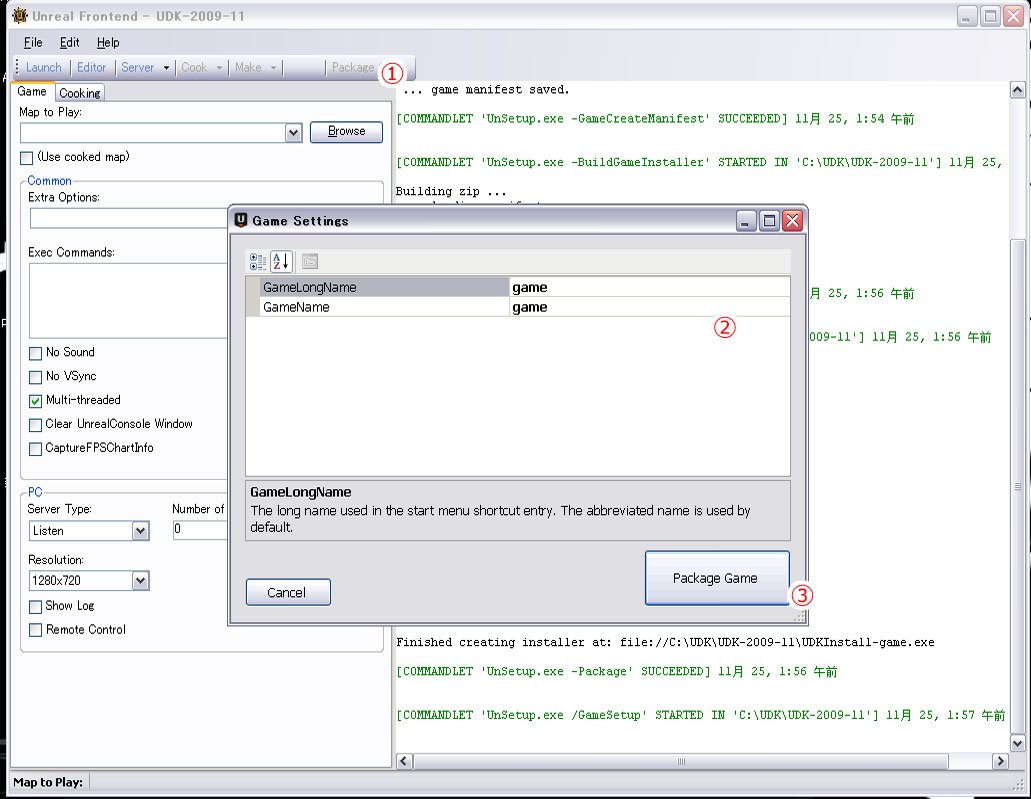
Task: Click the Extra Options text field
Action: pyautogui.click(x=129, y=218)
